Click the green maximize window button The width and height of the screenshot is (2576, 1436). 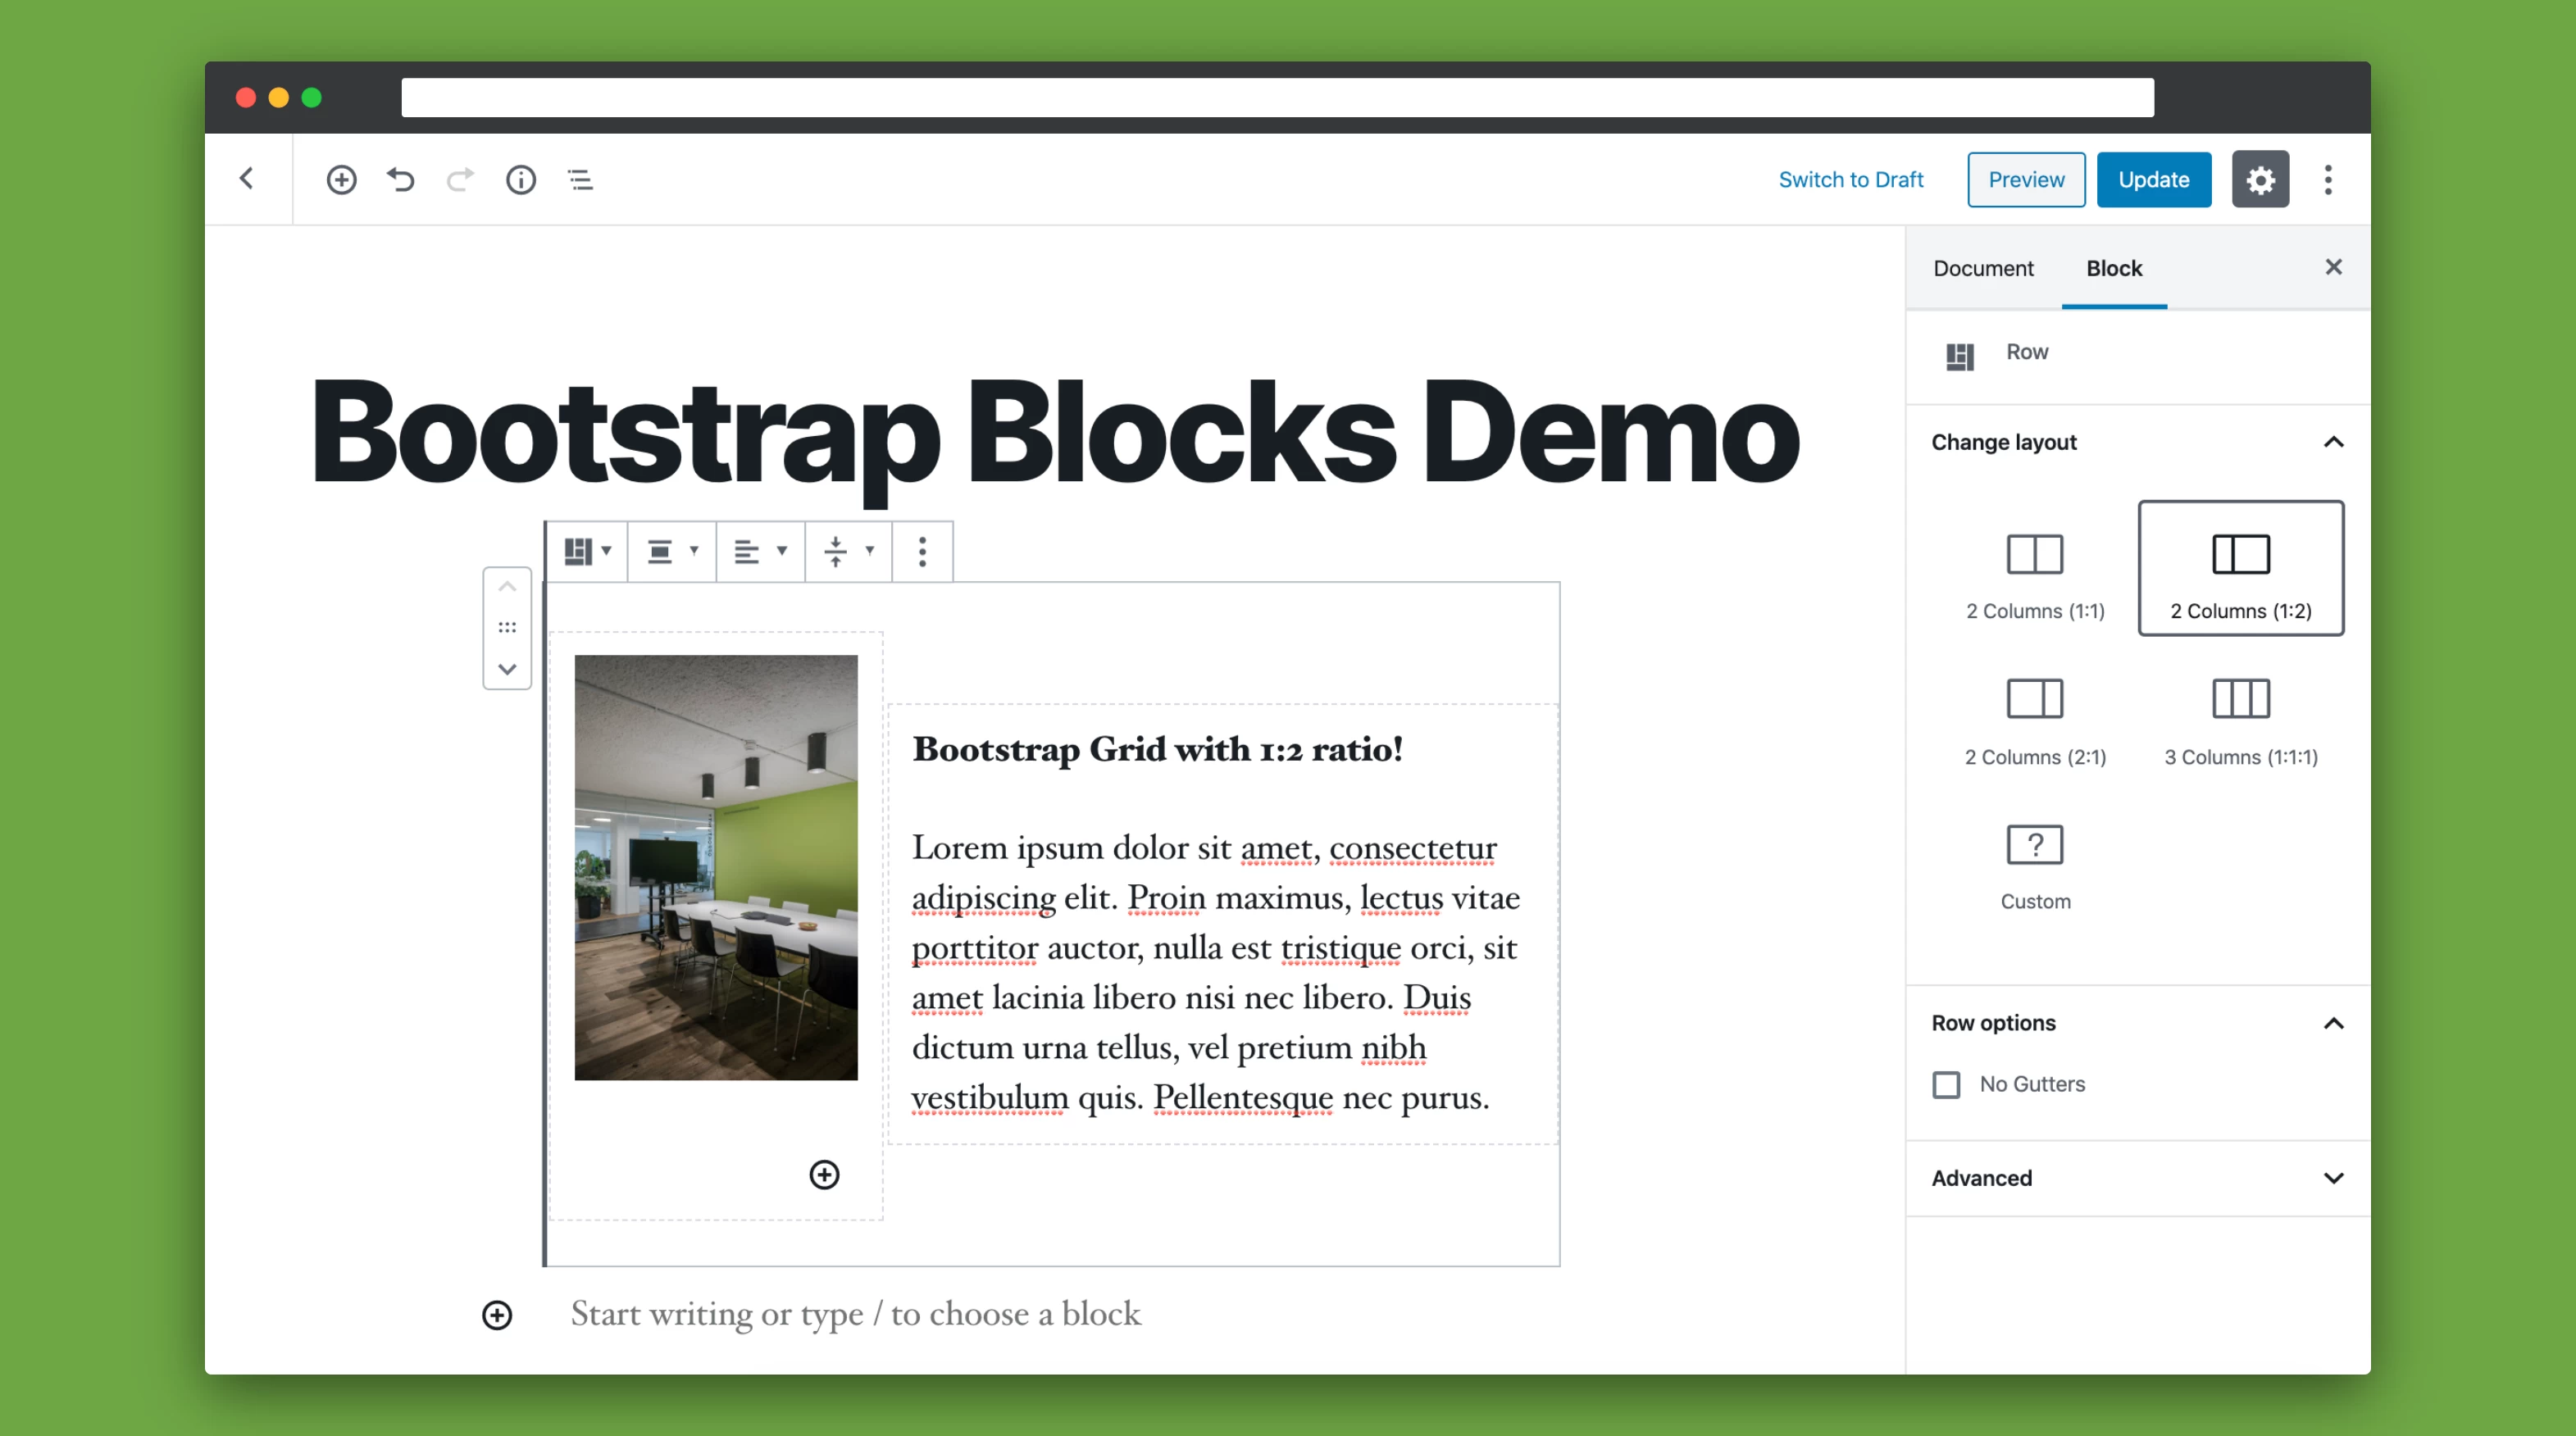tap(312, 98)
